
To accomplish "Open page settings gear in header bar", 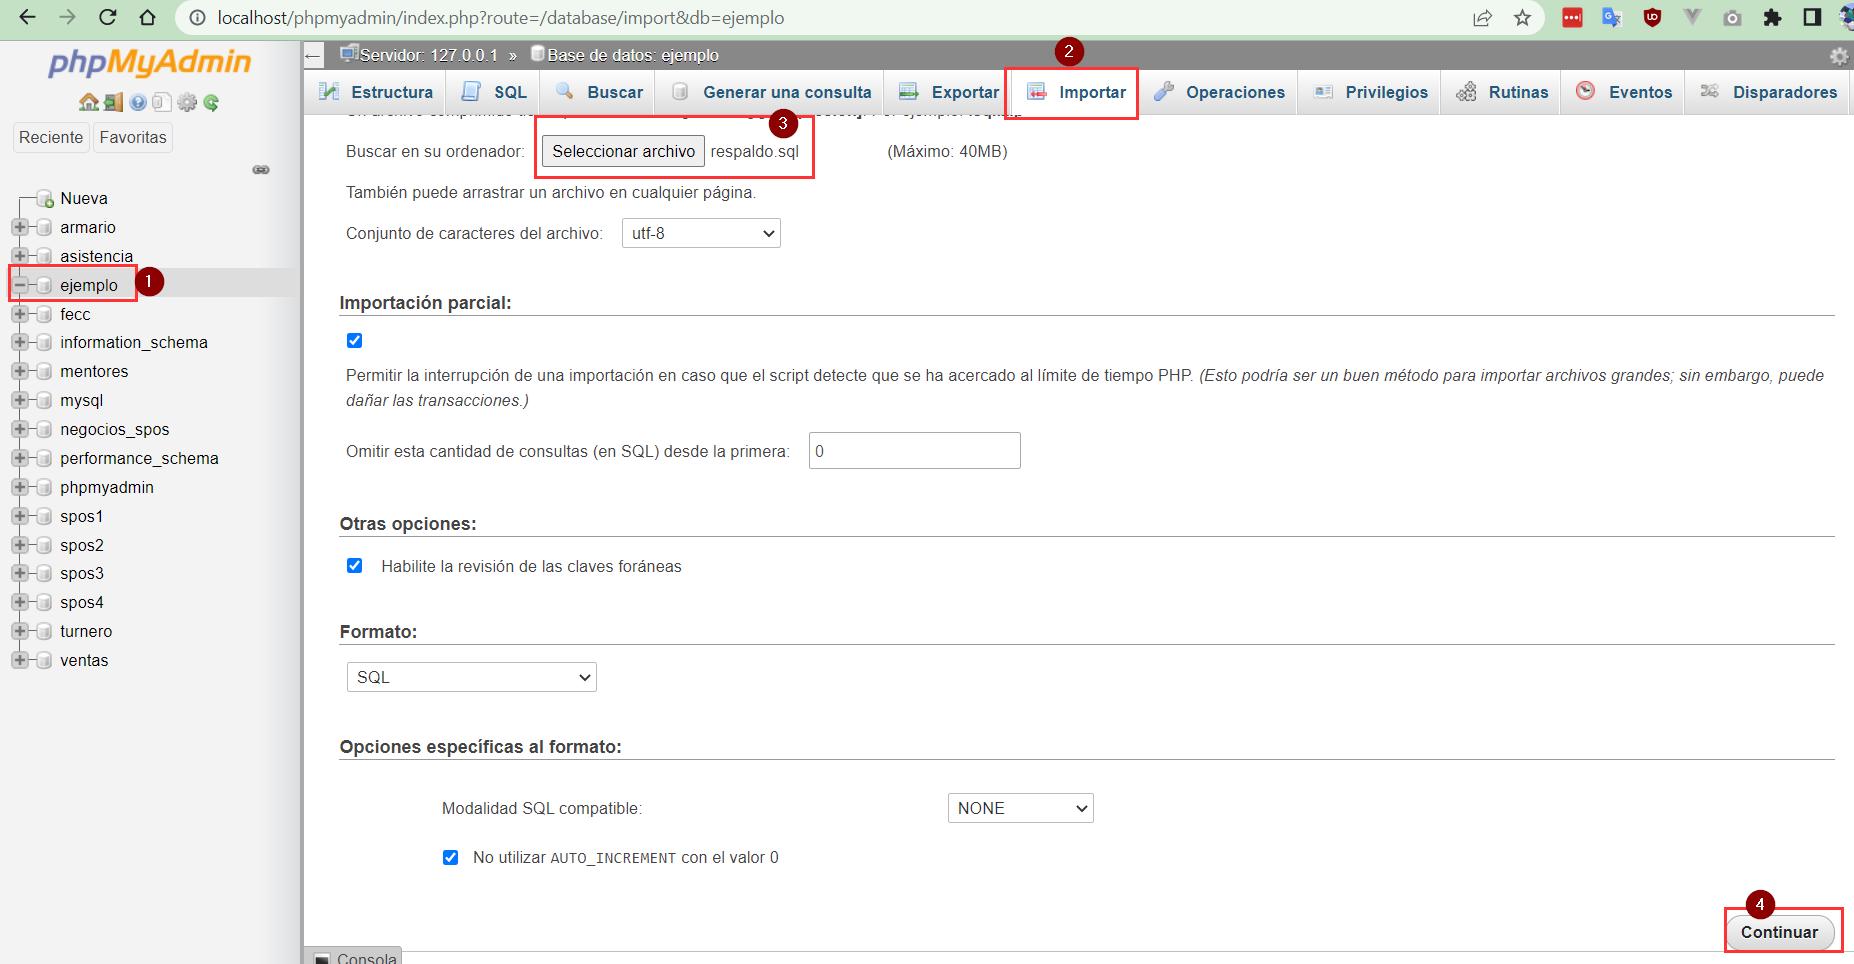I will point(1839,56).
